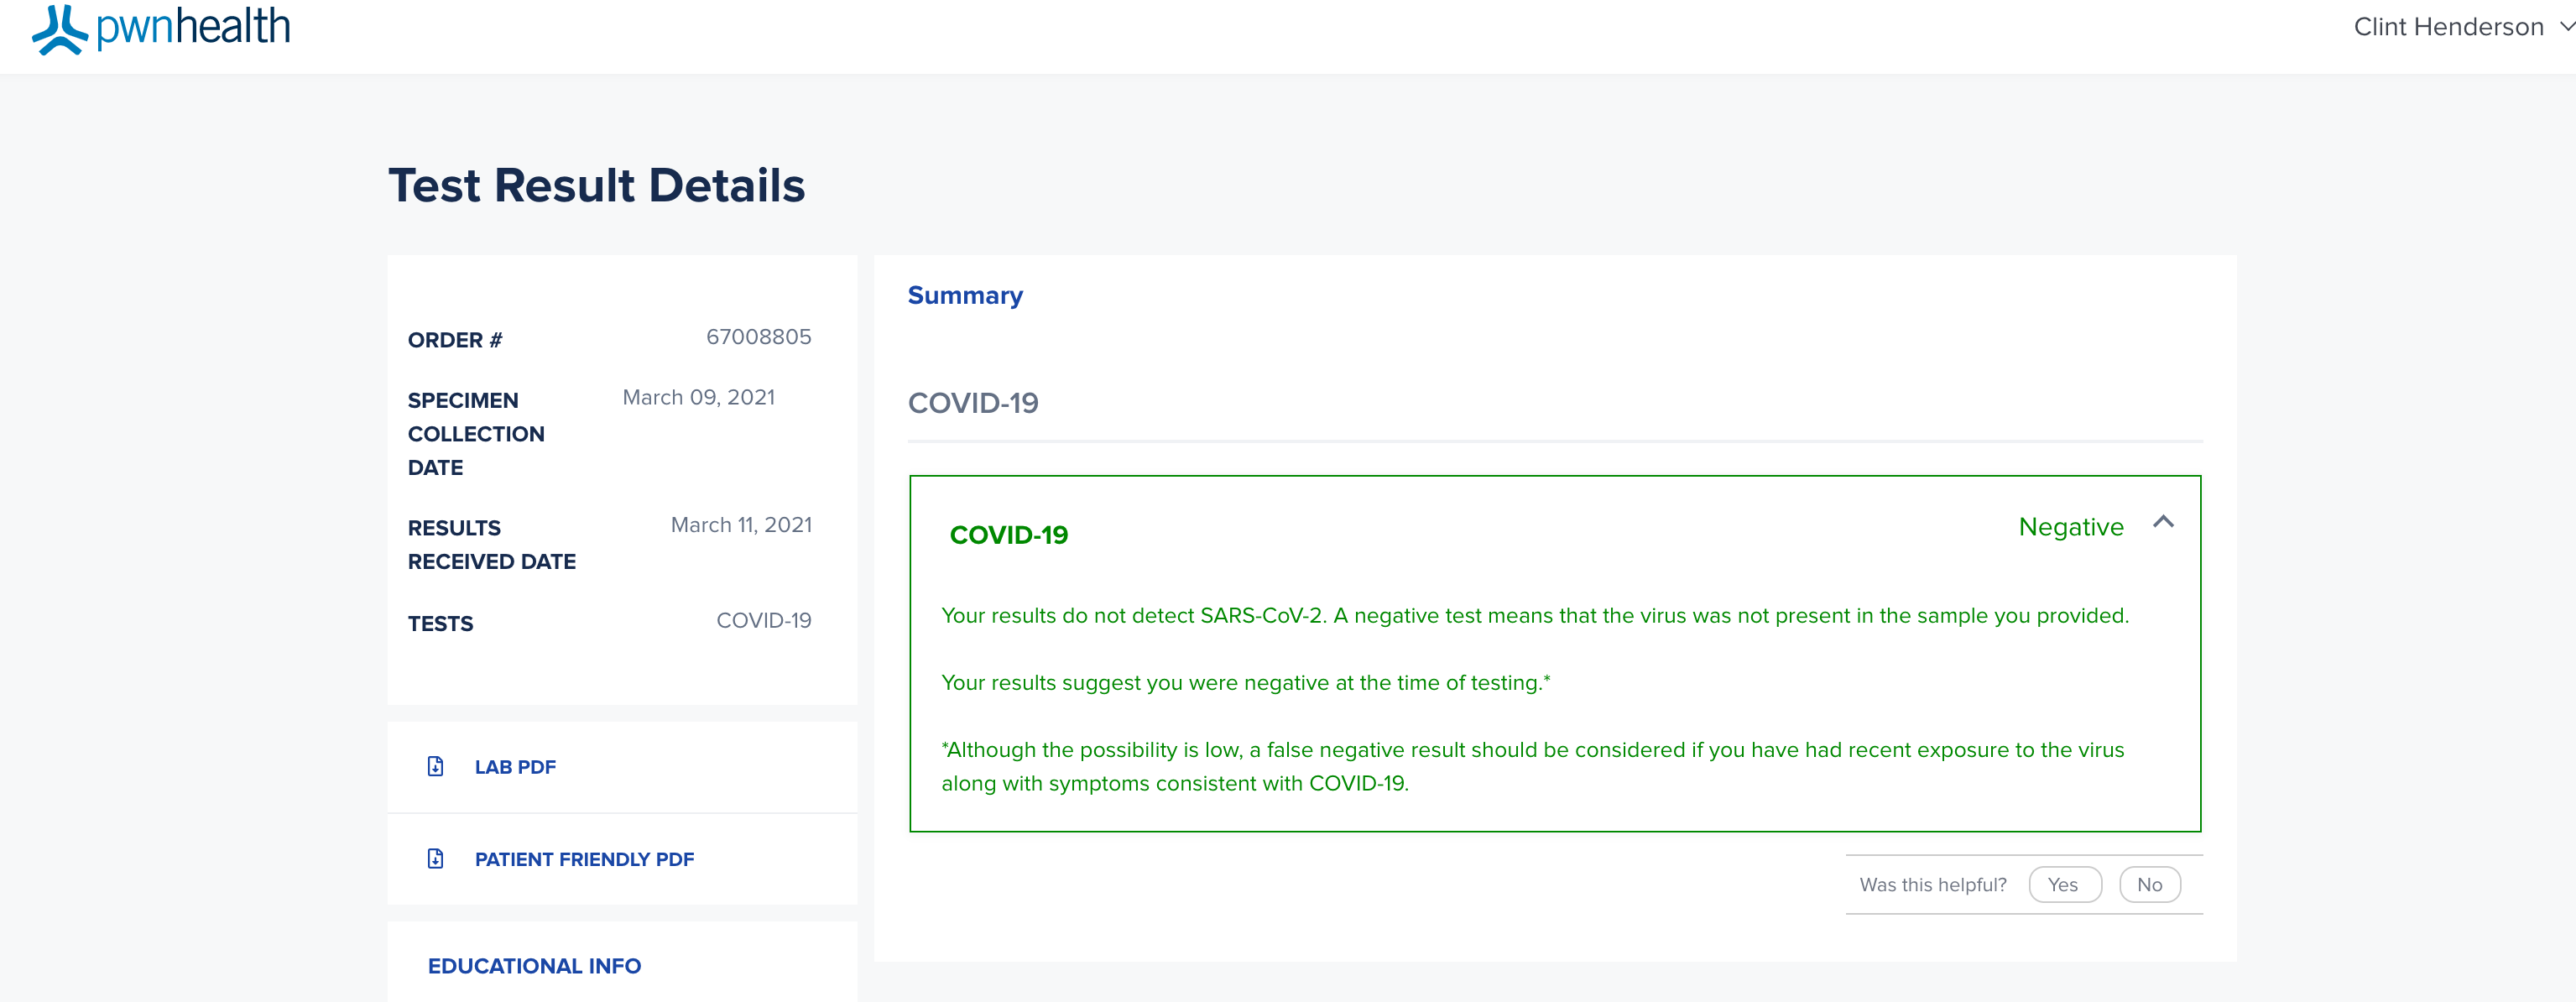This screenshot has width=2576, height=1002.
Task: Click the pwnhealth logo icon
Action: coord(60,29)
